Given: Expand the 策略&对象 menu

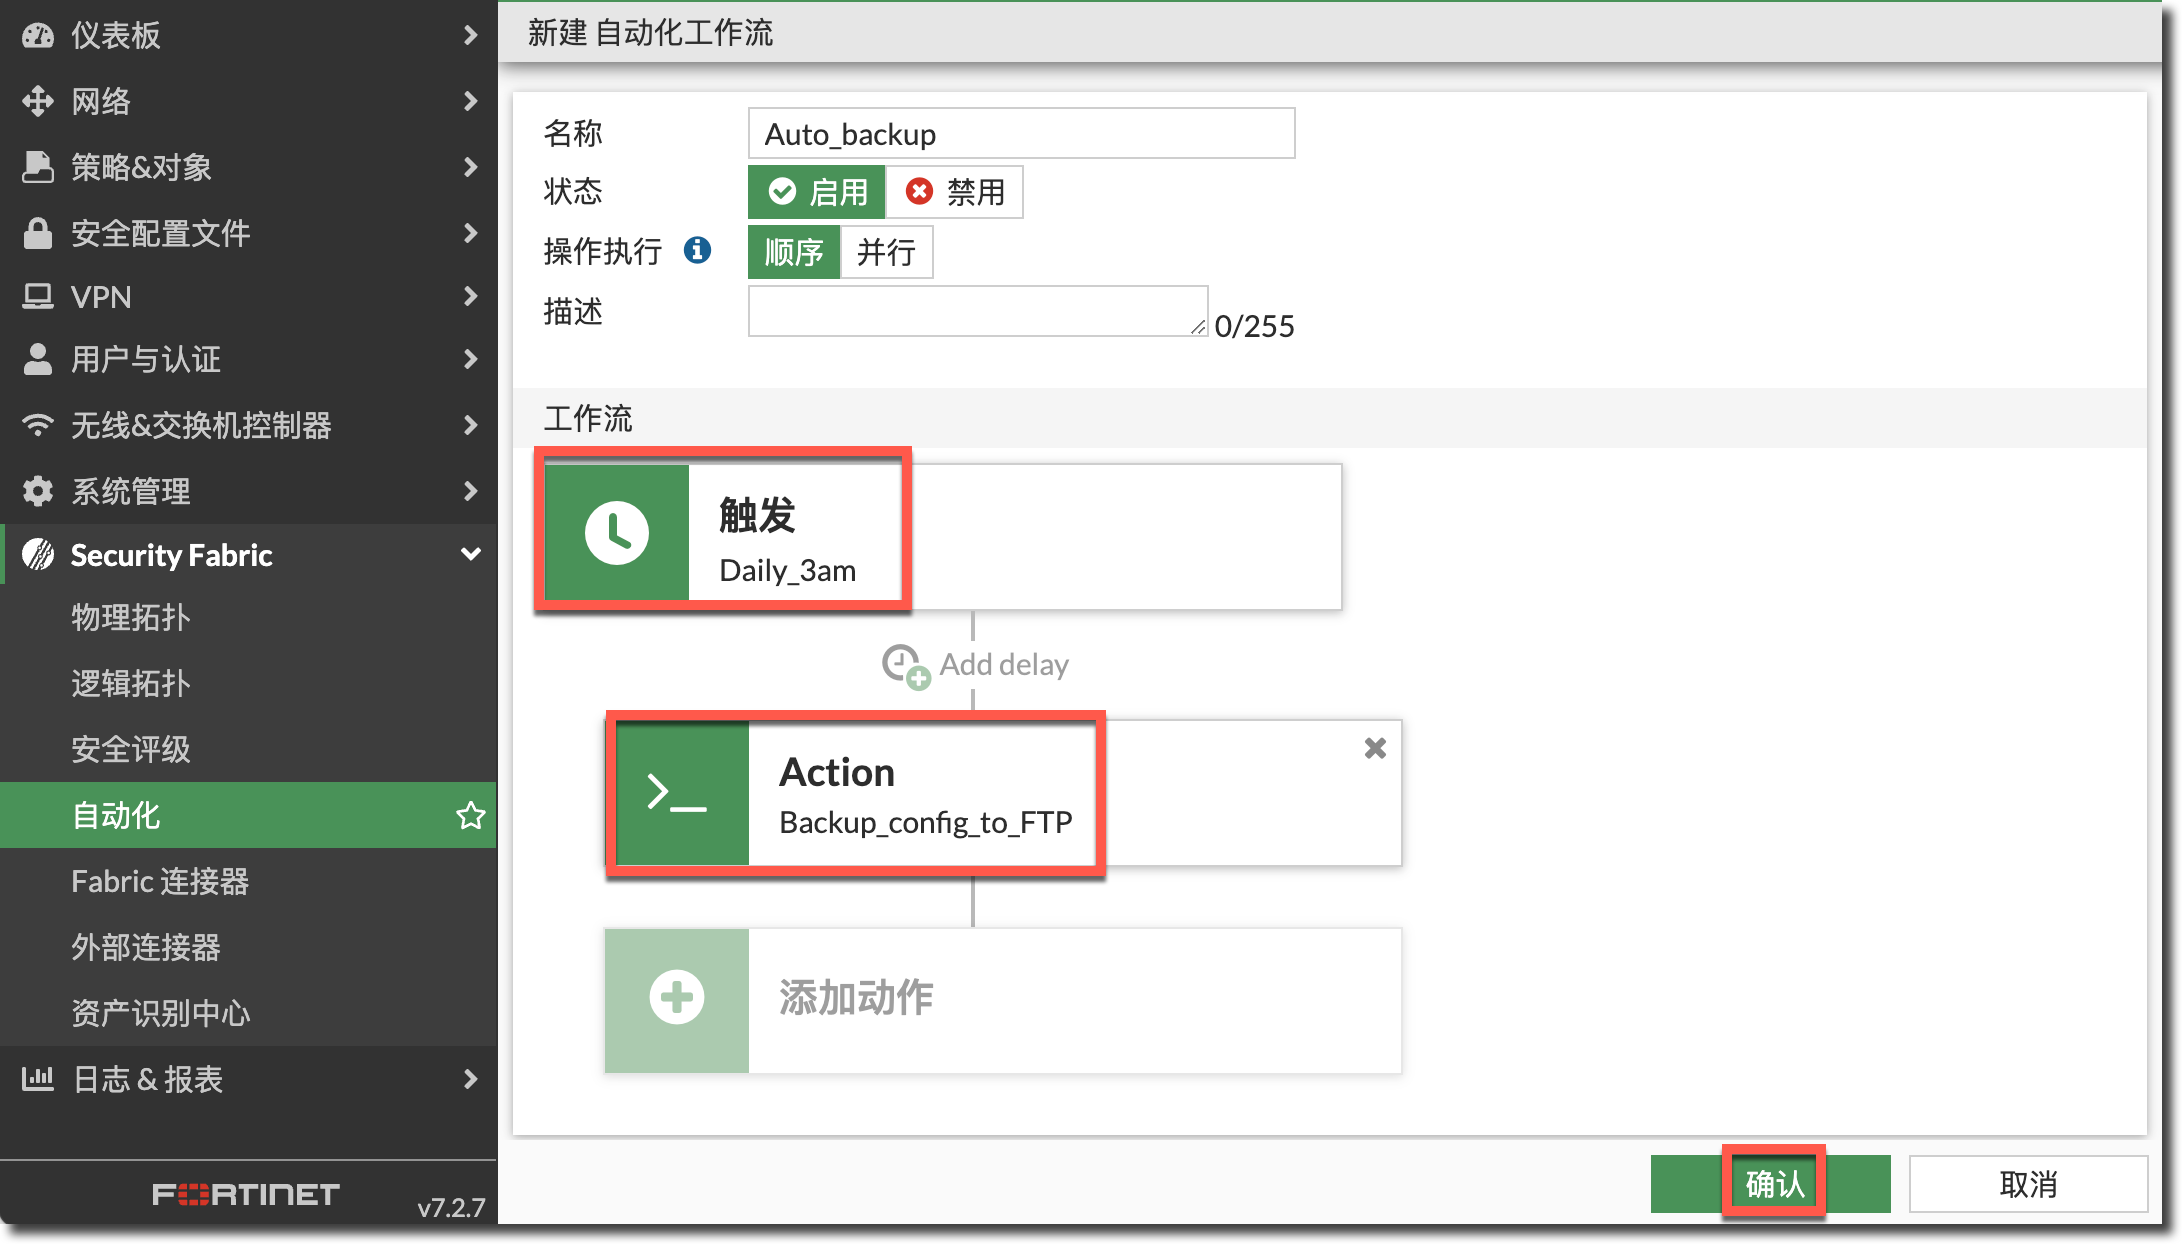Looking at the screenshot, I should 140,167.
